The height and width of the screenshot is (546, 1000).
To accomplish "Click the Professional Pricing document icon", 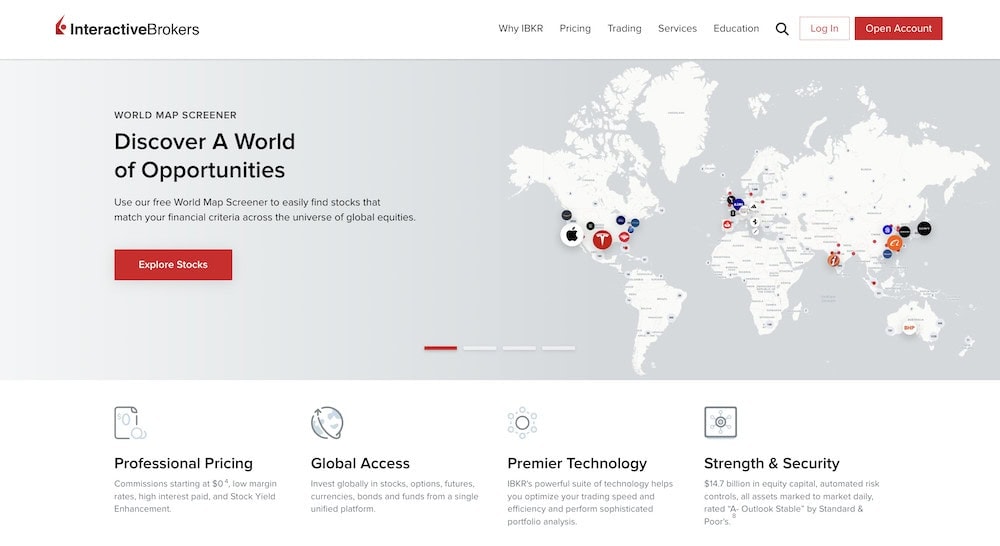I will (x=130, y=423).
